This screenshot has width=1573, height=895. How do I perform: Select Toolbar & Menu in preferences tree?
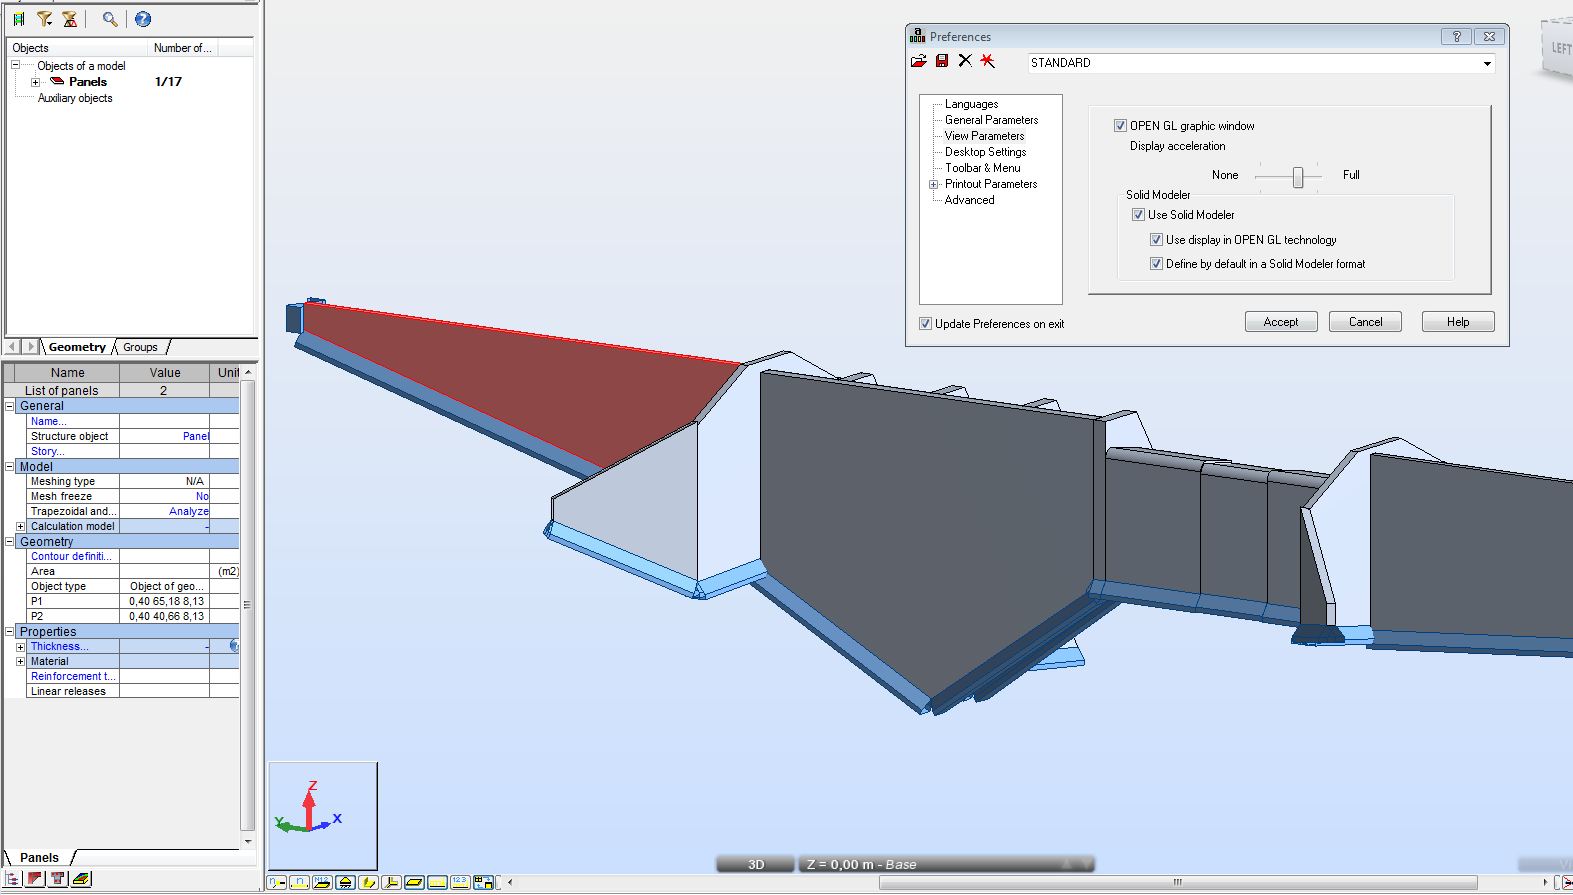coord(982,168)
